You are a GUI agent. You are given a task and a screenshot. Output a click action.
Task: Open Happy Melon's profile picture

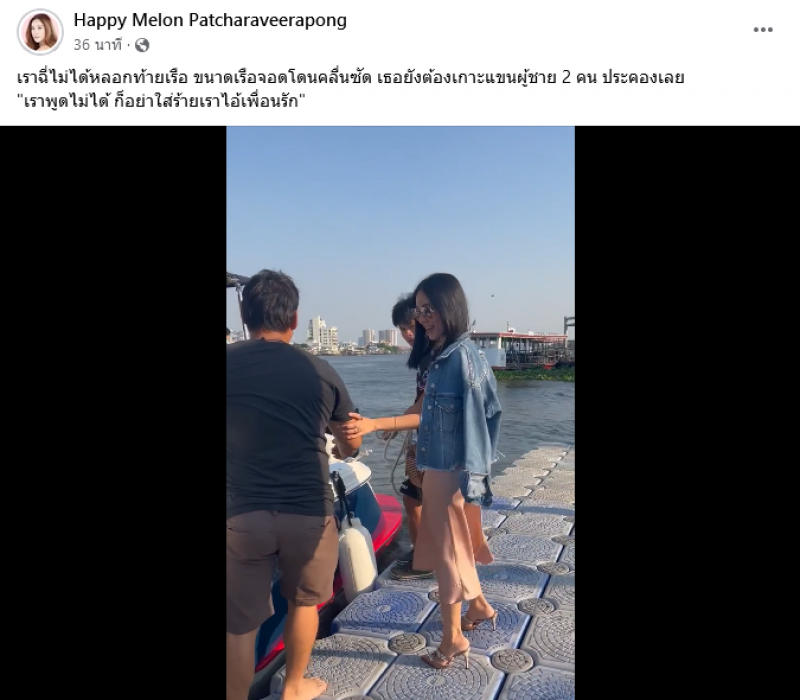[40, 32]
